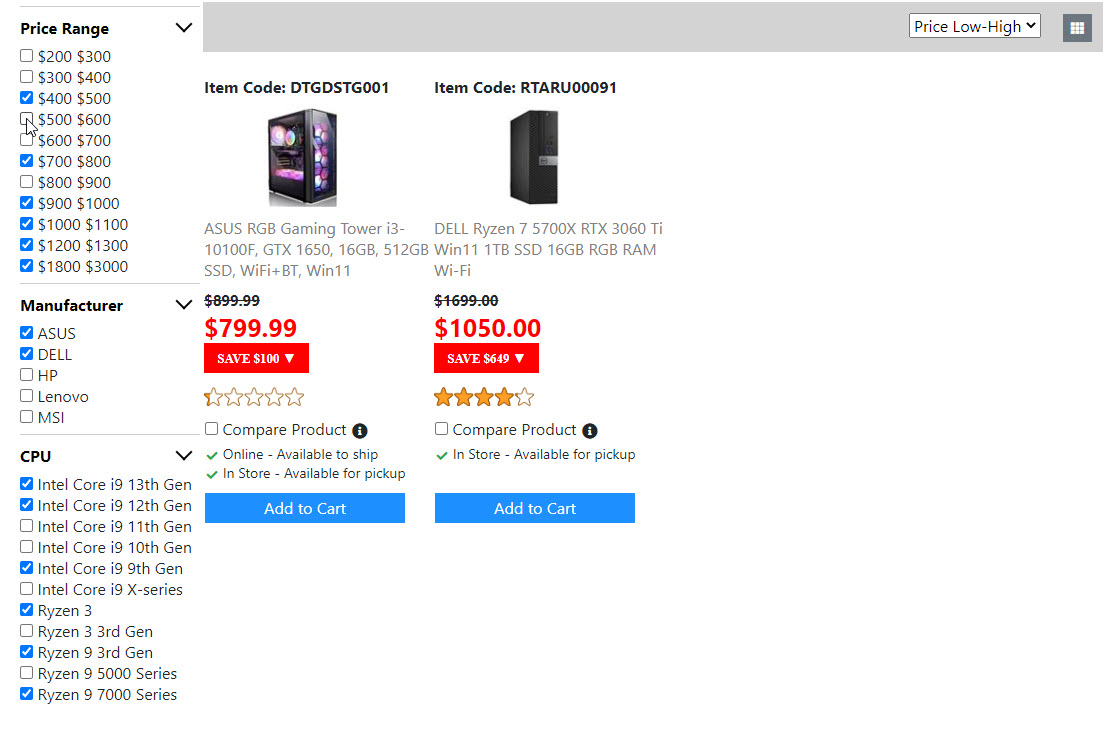Add the DELL Ryzen 7 to cart

535,508
